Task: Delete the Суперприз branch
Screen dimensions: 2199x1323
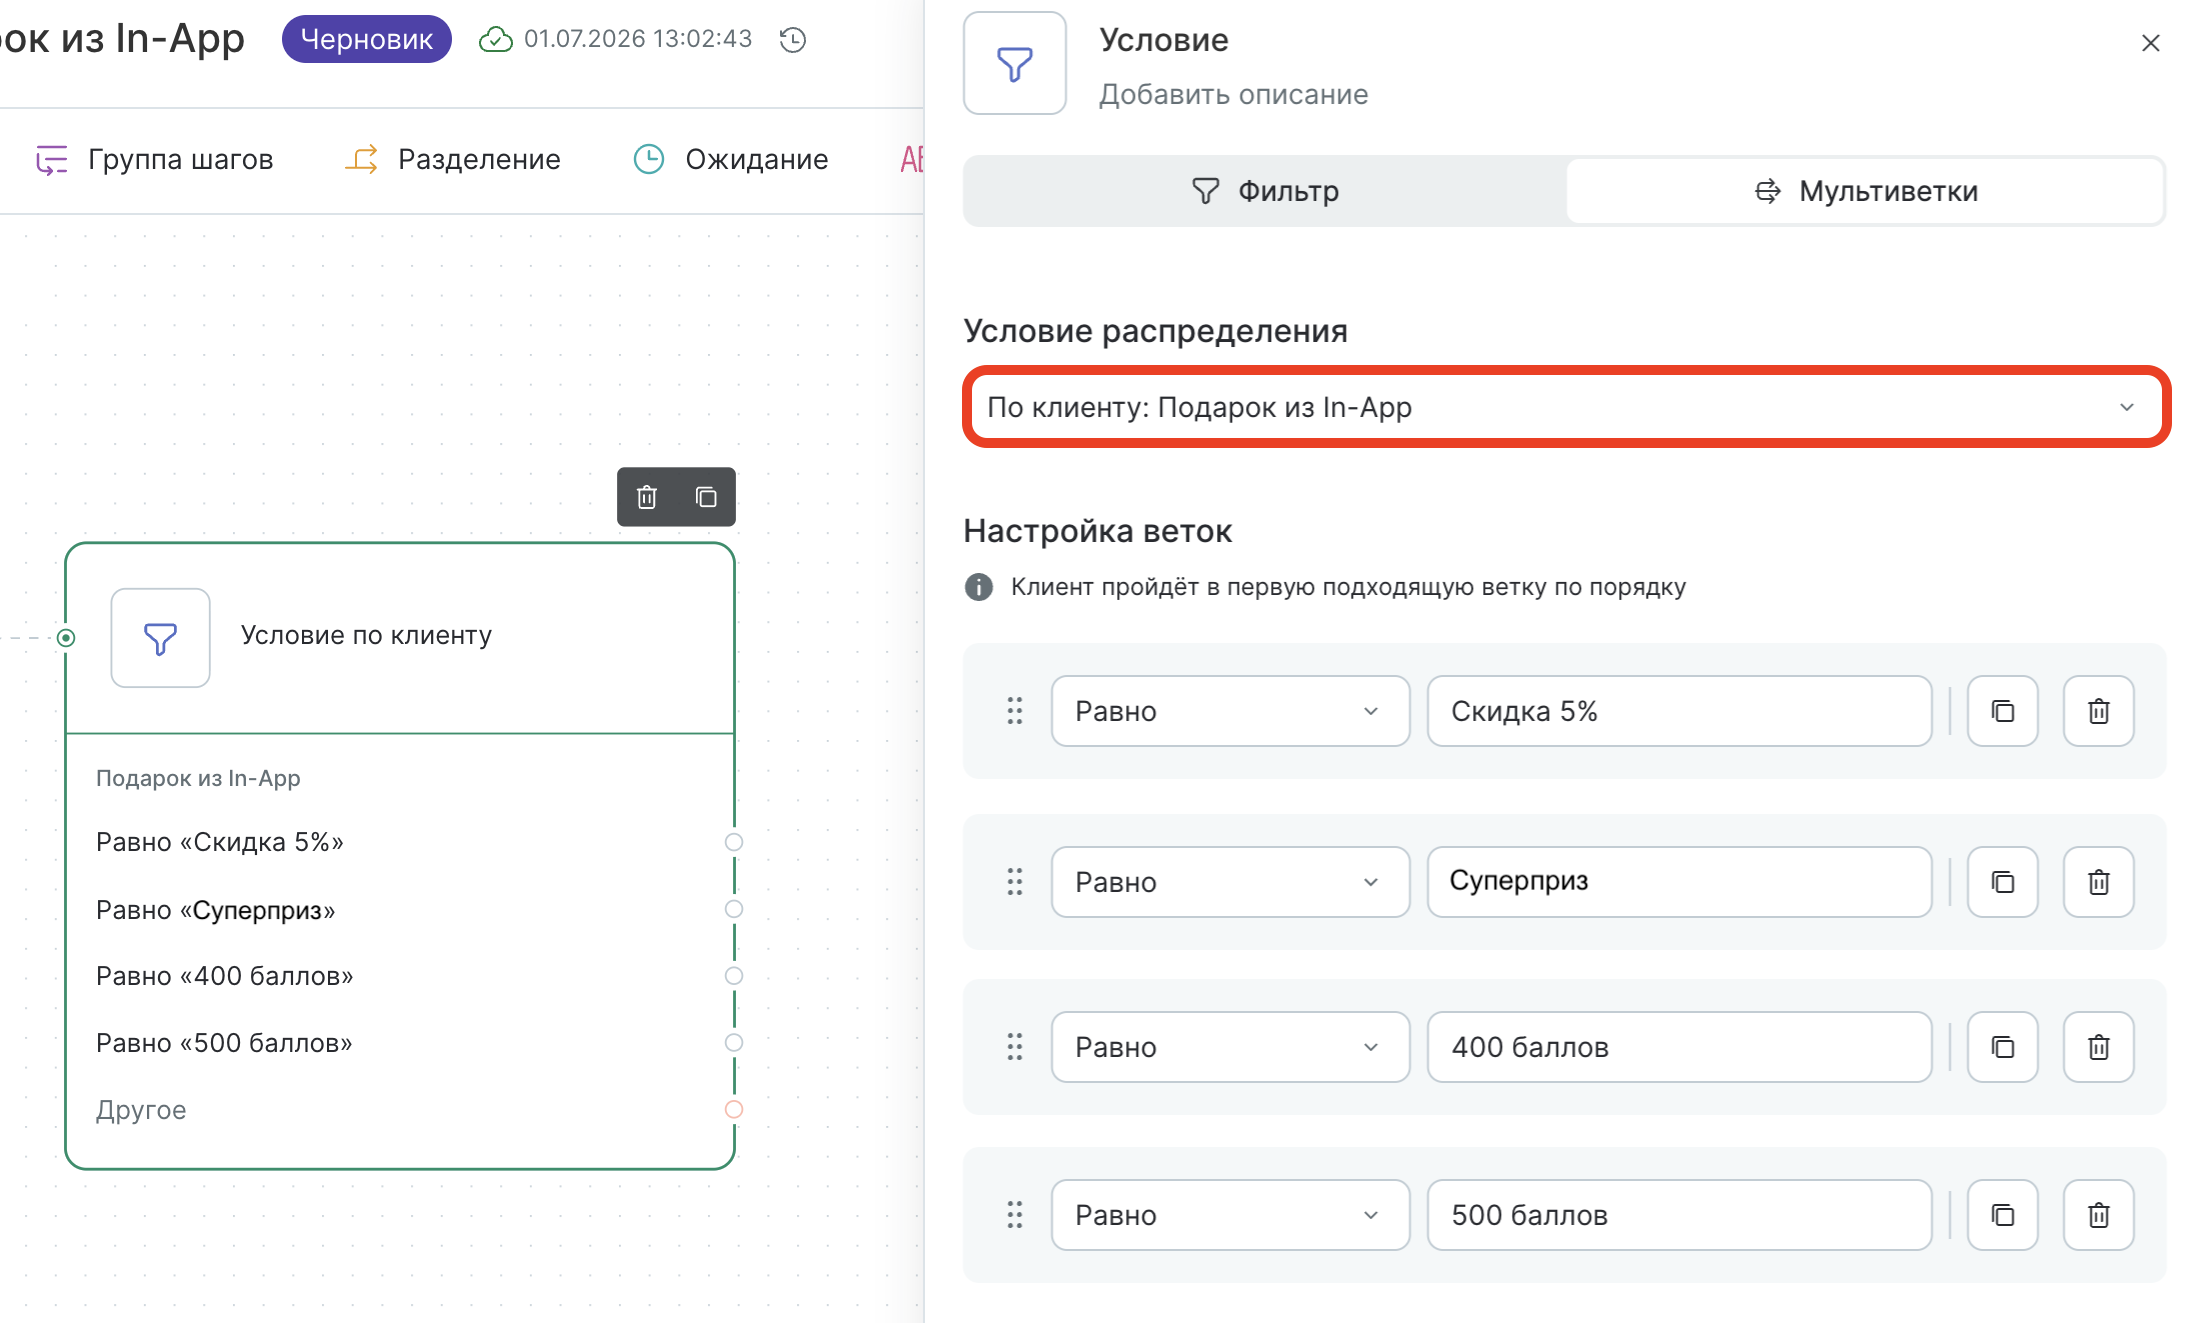Action: pos(2099,882)
